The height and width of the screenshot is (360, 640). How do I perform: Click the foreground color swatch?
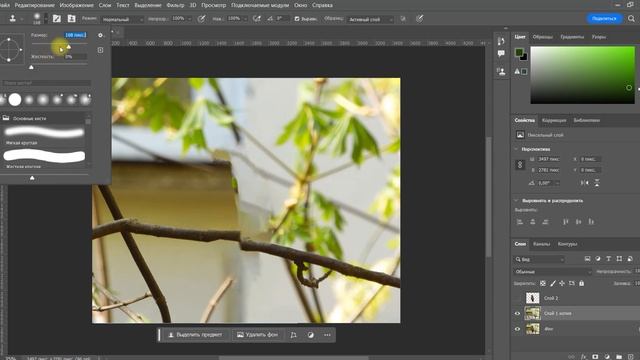[519, 52]
